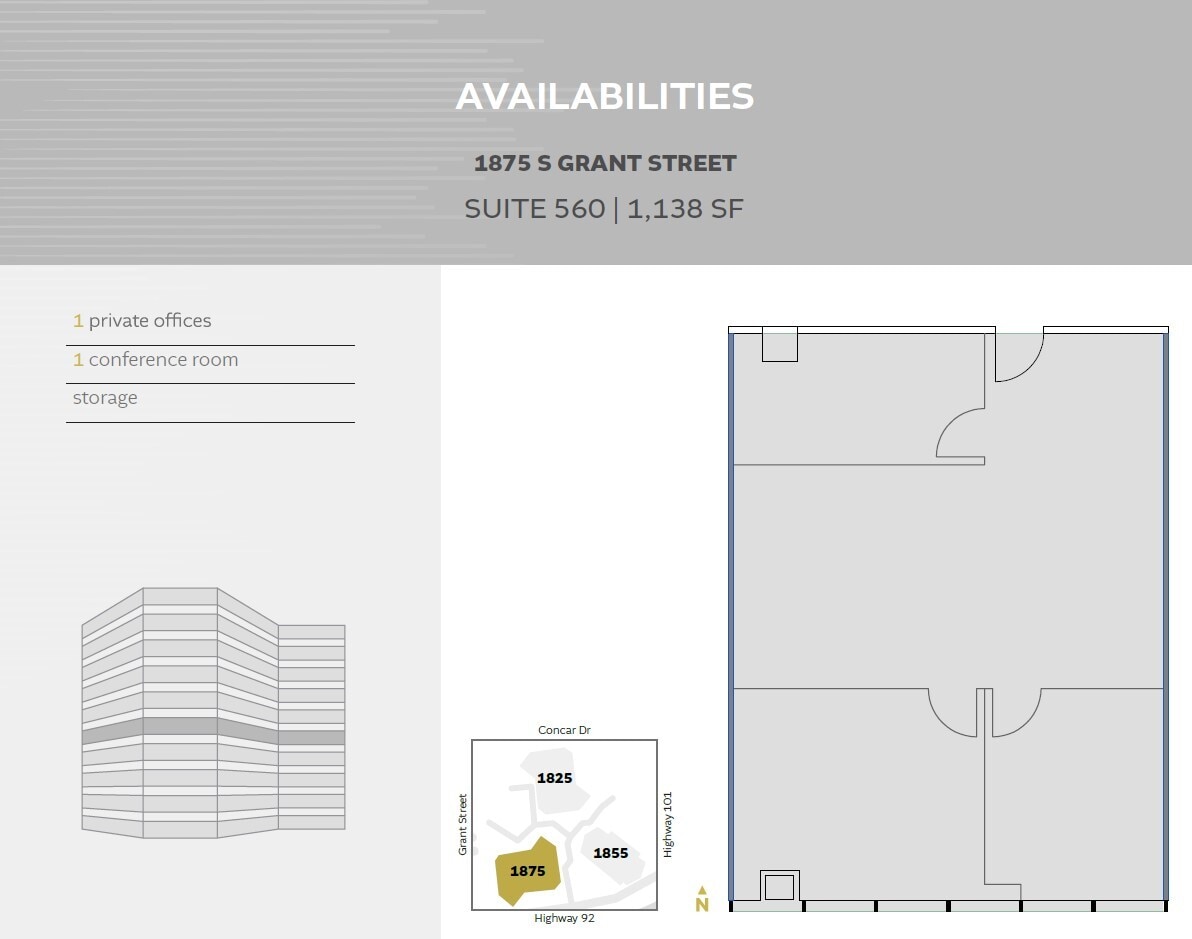Select the AVAILABILITIES header tab
Viewport: 1192px width, 939px height.
point(605,96)
